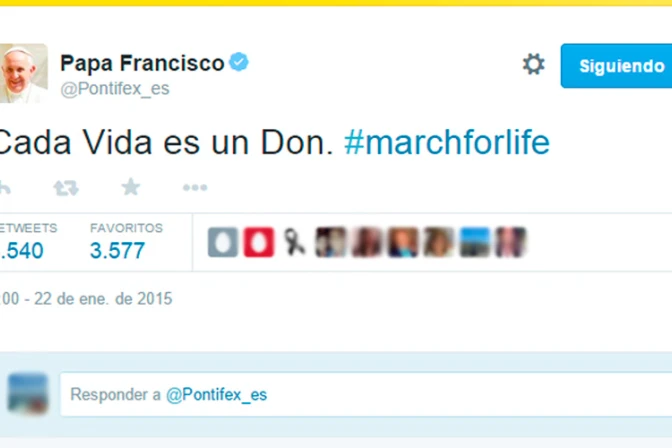
Task: Click the red egg avatar
Action: coord(258,242)
